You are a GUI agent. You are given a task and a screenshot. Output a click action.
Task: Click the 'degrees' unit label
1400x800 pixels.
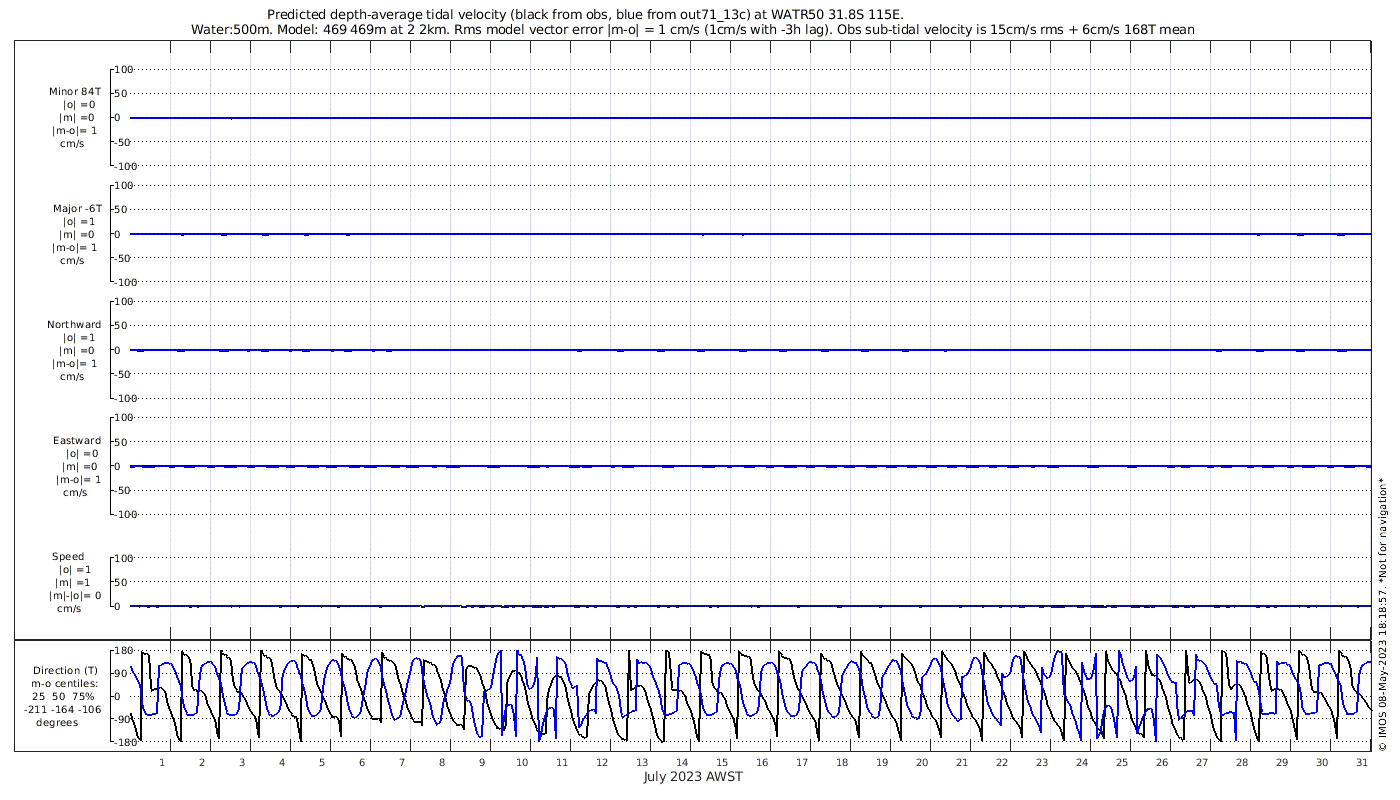(57, 723)
